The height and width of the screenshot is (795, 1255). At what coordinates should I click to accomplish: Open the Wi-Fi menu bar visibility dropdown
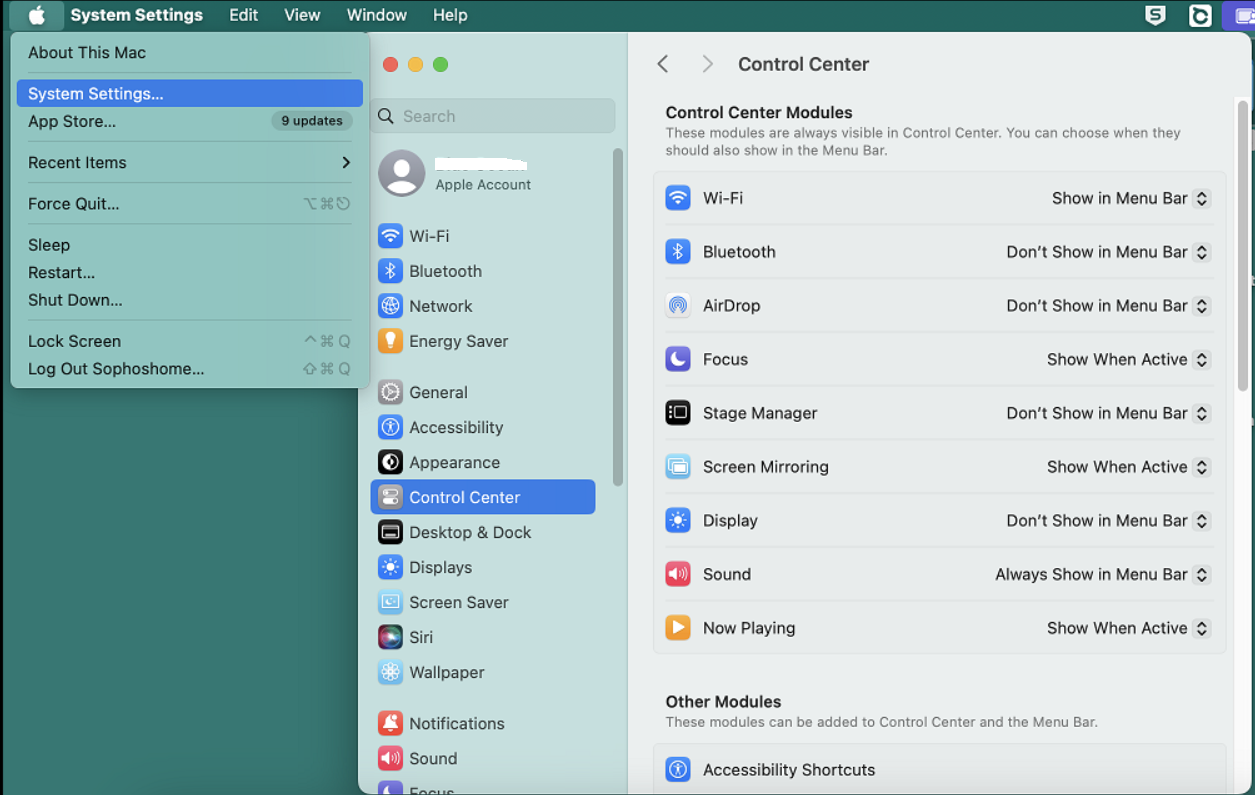coord(1130,198)
